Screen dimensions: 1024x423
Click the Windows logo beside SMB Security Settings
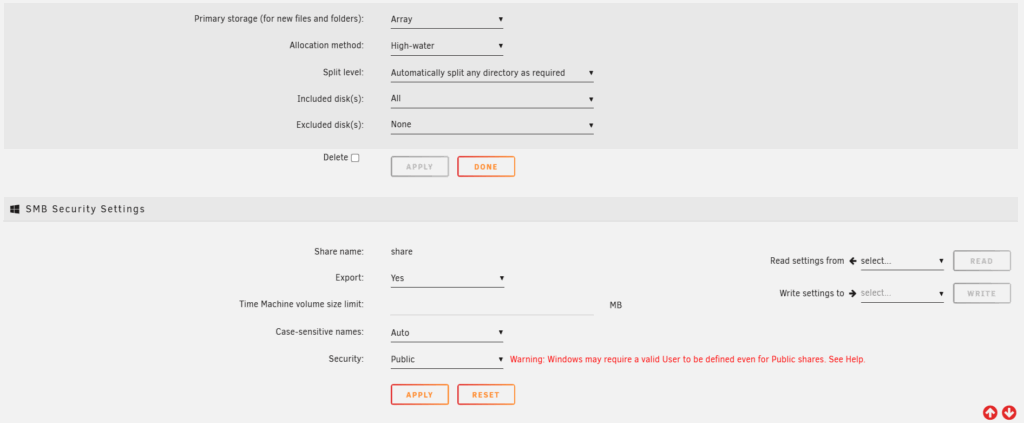click(15, 210)
